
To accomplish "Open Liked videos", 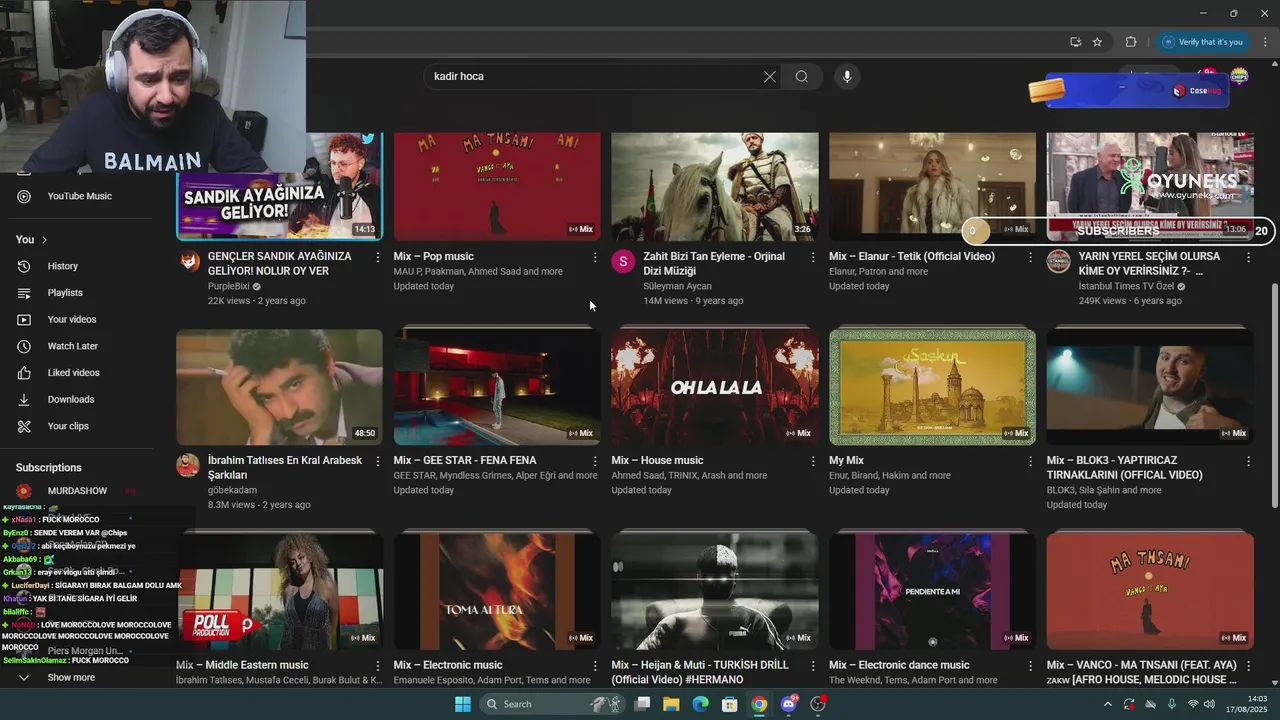I will point(74,373).
